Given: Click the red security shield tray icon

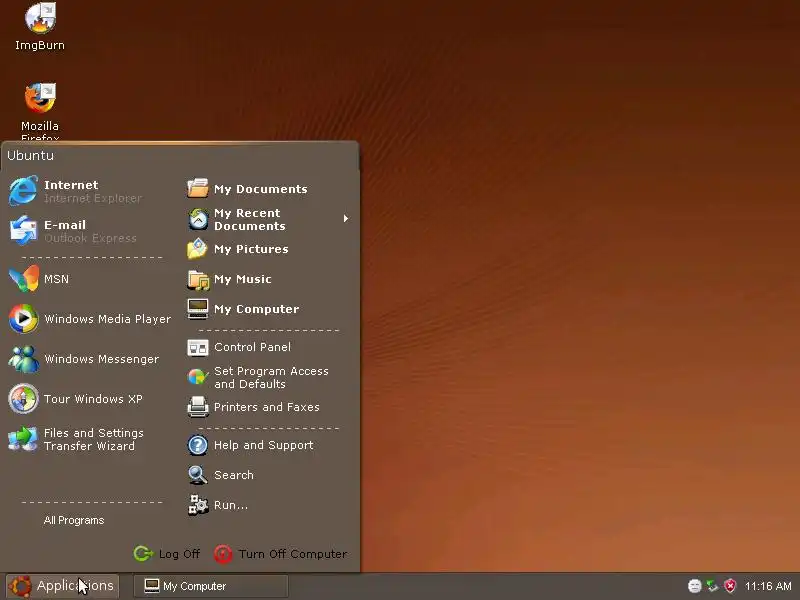Looking at the screenshot, I should [731, 586].
